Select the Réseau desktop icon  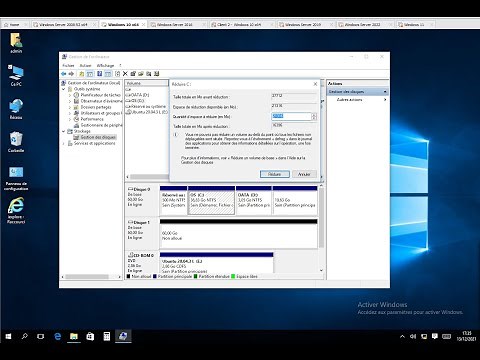pos(16,109)
